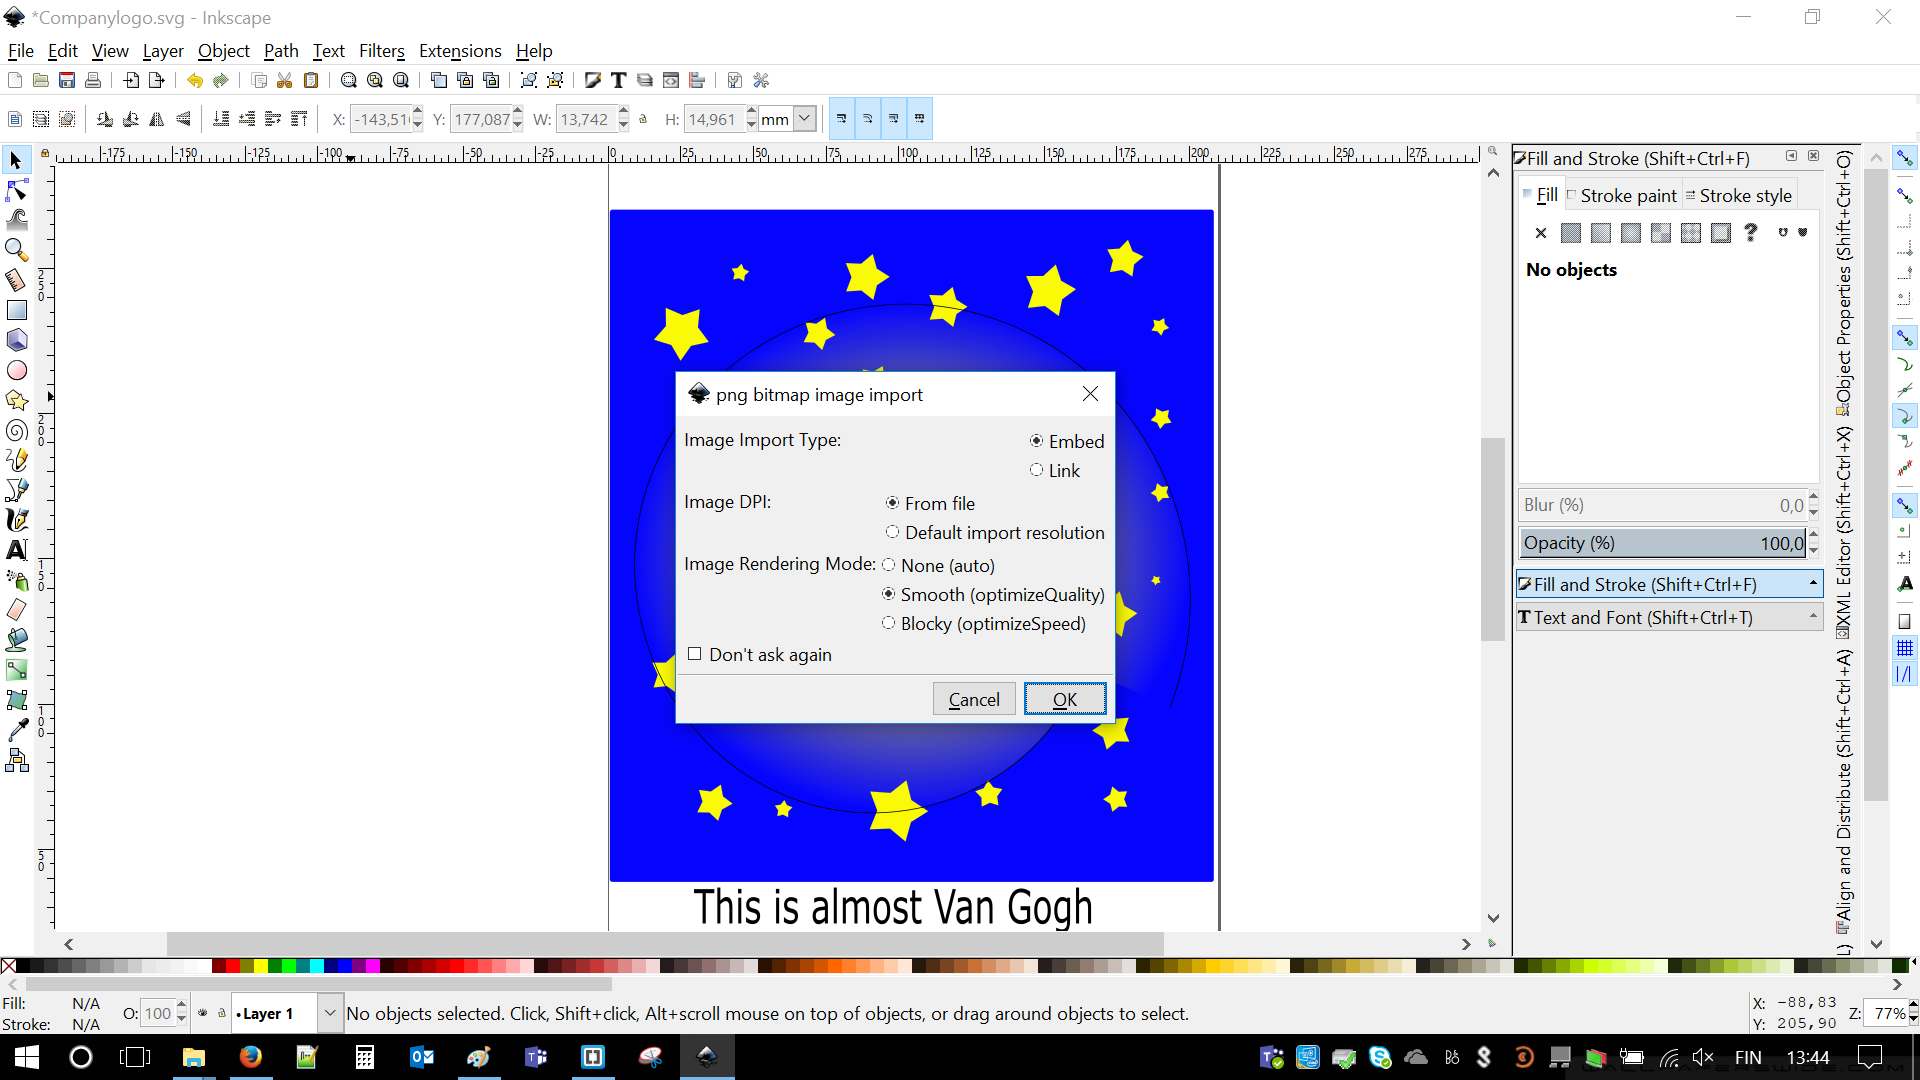1920x1080 pixels.
Task: Open the Align and Distribute side tab
Action: tap(1843, 792)
